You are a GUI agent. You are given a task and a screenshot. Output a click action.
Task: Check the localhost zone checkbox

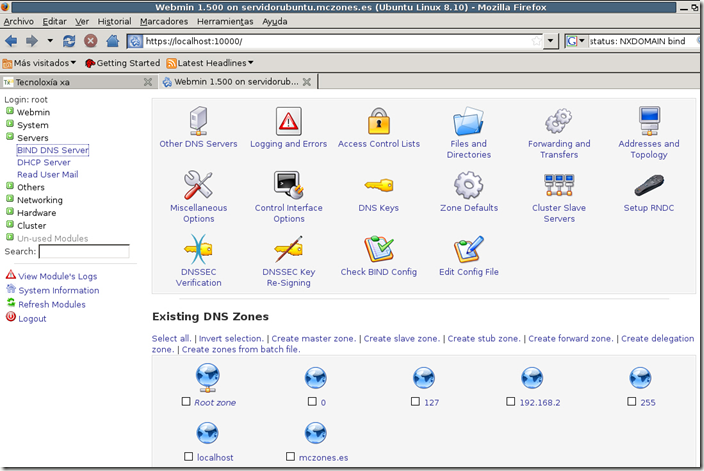click(x=189, y=457)
